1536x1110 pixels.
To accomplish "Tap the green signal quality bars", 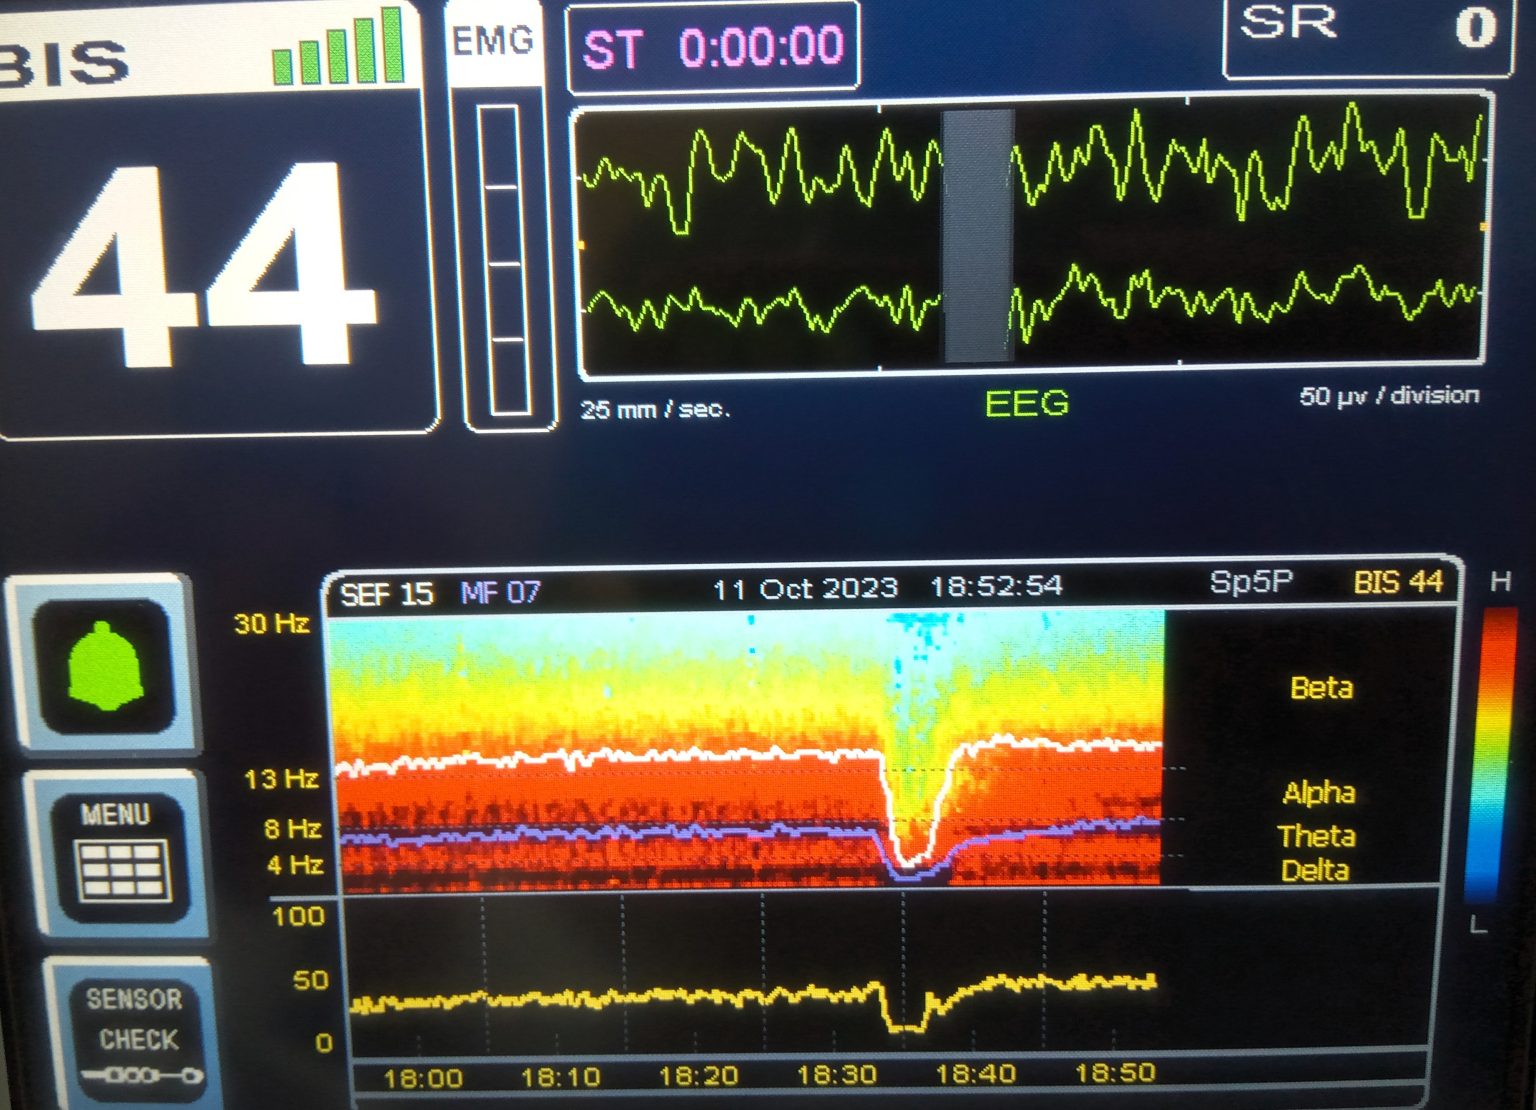I will pos(338,50).
